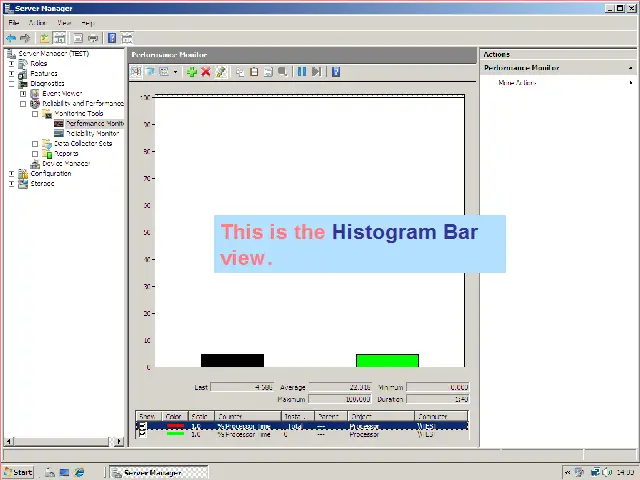Click the green Add counter plus icon
Viewport: 640px width, 480px height.
(192, 72)
